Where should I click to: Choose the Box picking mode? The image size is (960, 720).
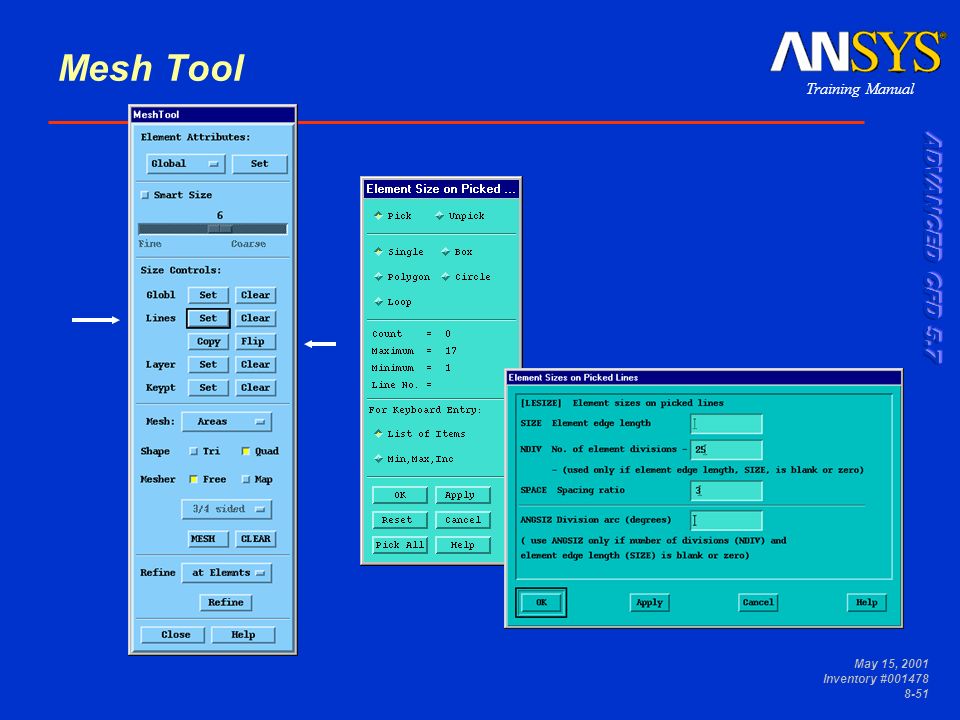coord(446,252)
